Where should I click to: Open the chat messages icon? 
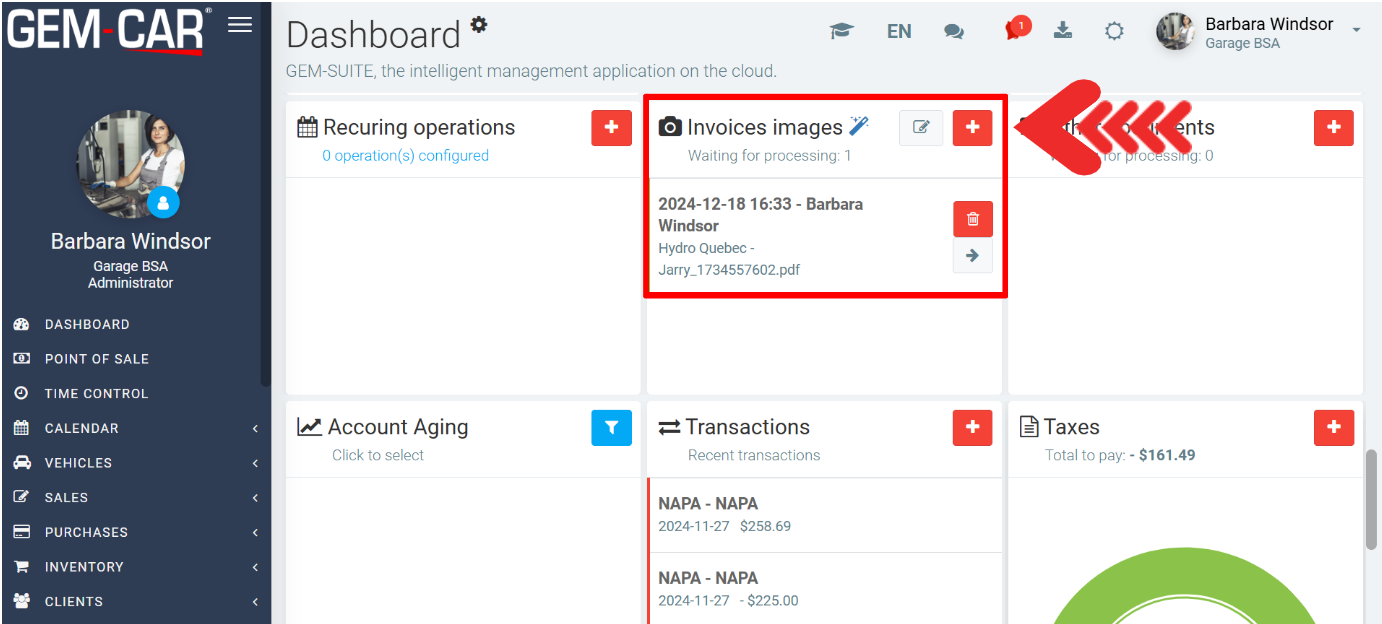(954, 32)
